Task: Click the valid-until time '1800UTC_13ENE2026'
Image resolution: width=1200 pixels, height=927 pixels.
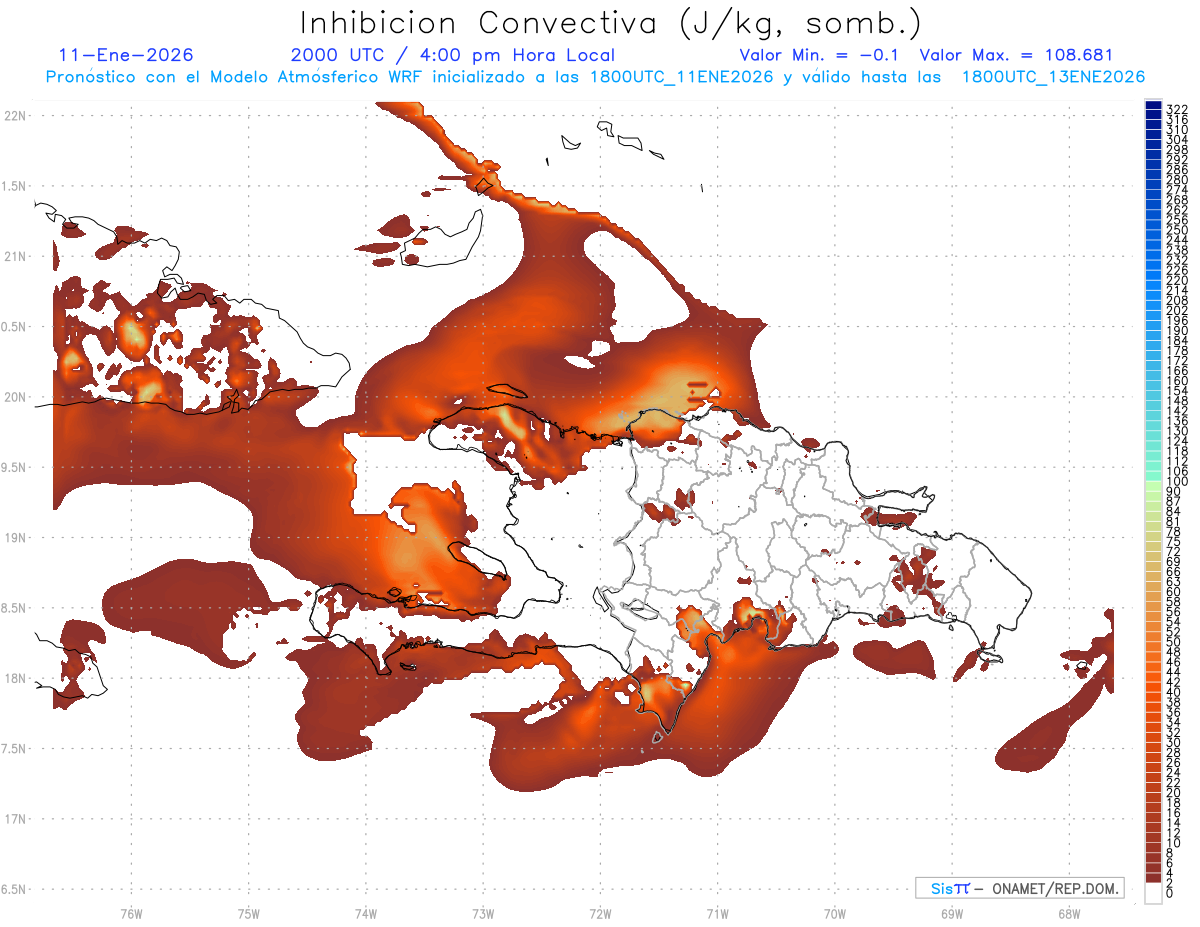Action: point(1053,76)
